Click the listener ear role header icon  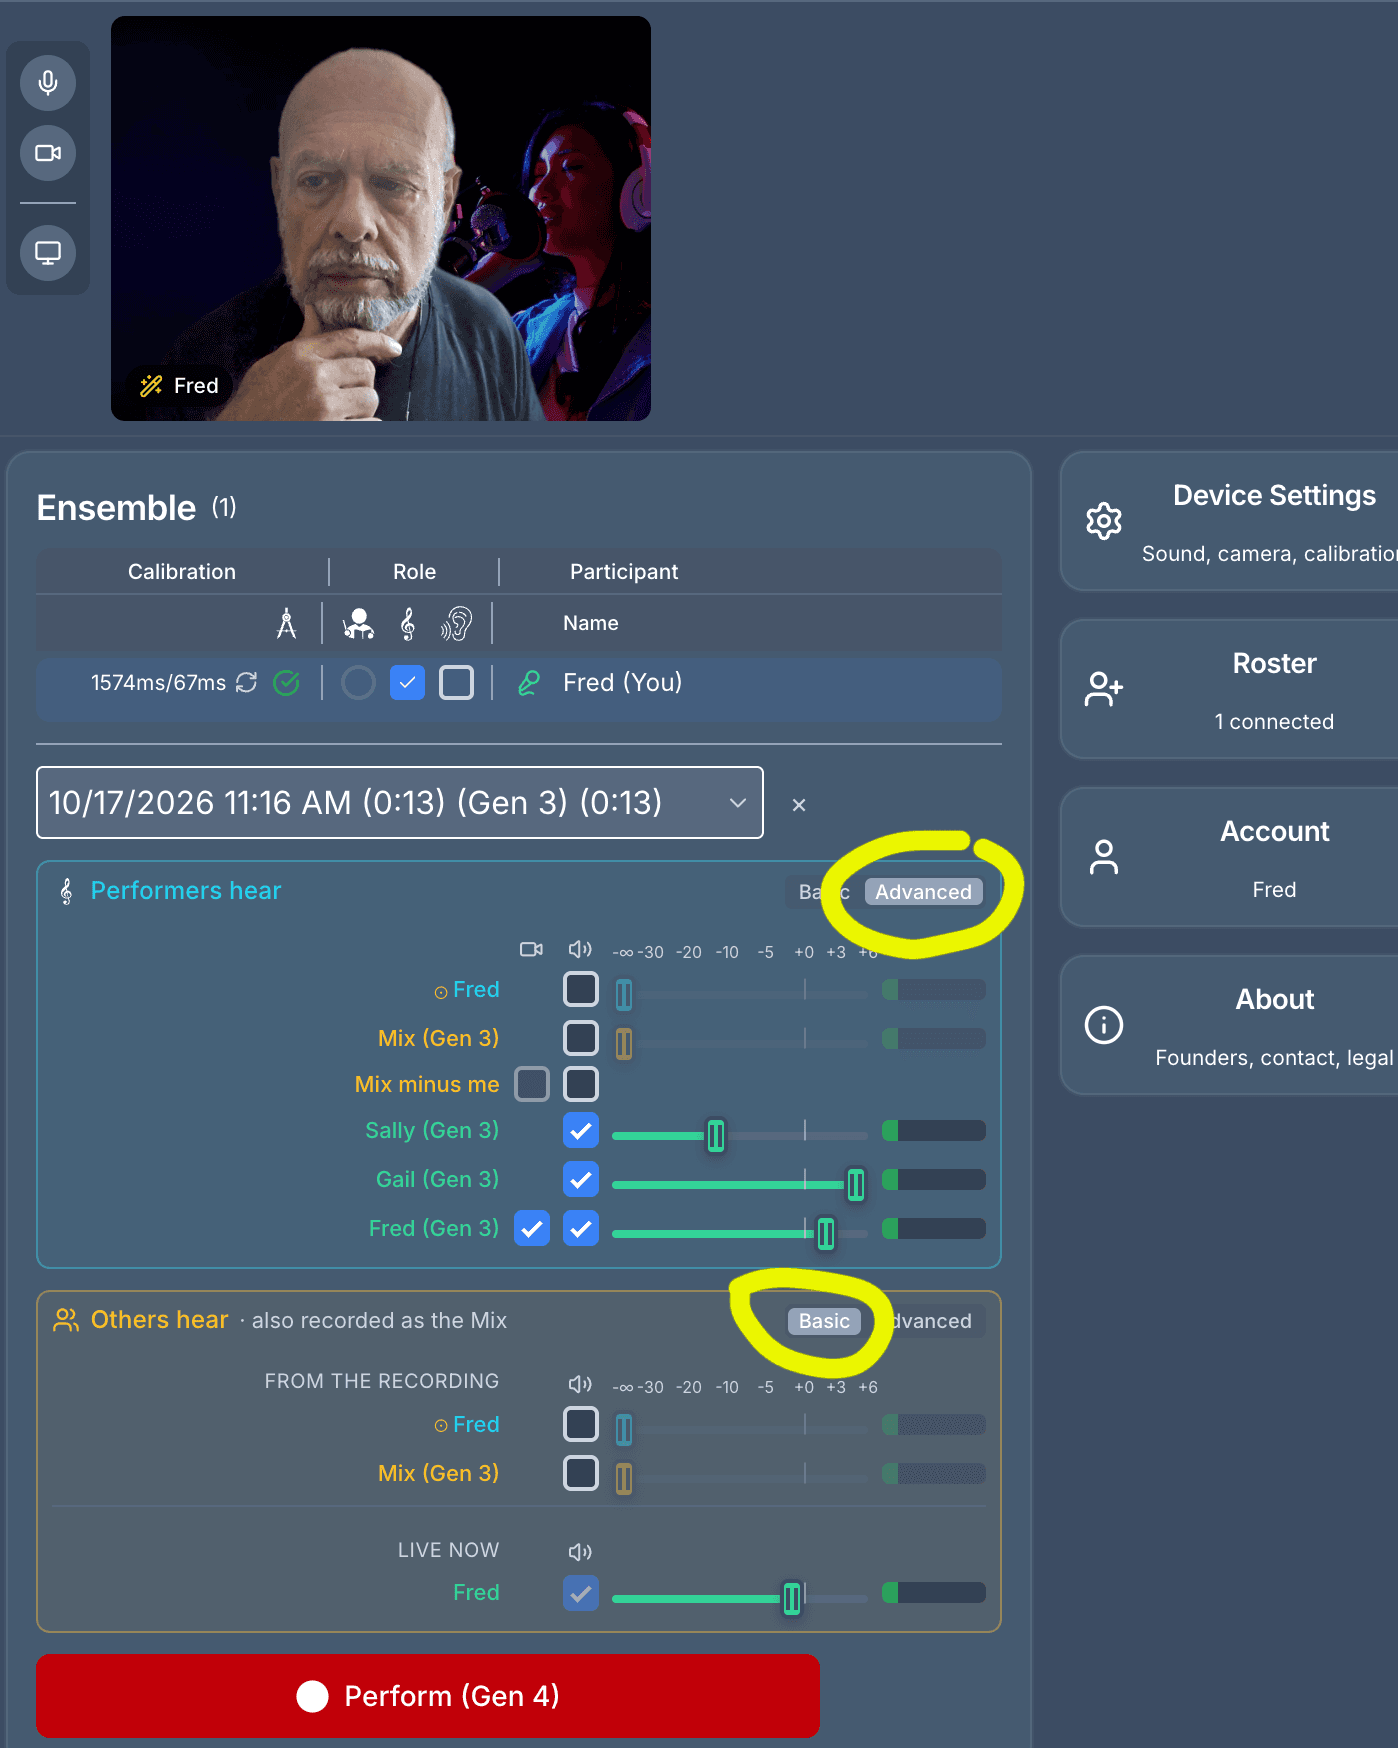point(456,624)
